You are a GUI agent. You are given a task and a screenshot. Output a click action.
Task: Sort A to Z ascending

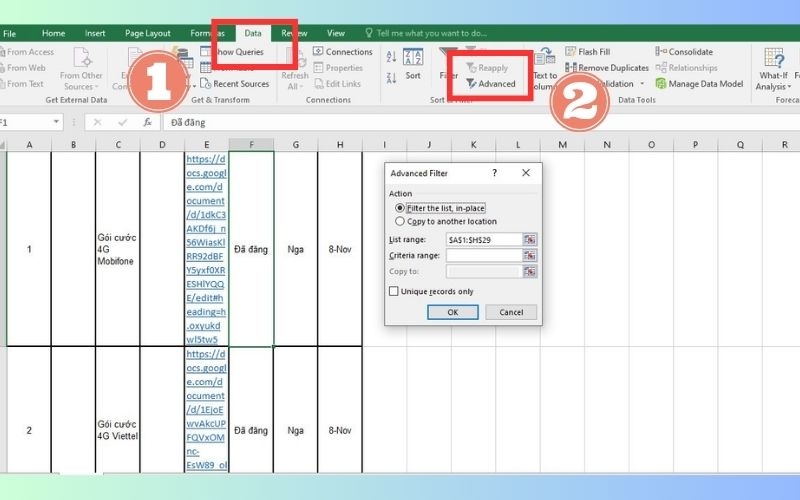391,56
